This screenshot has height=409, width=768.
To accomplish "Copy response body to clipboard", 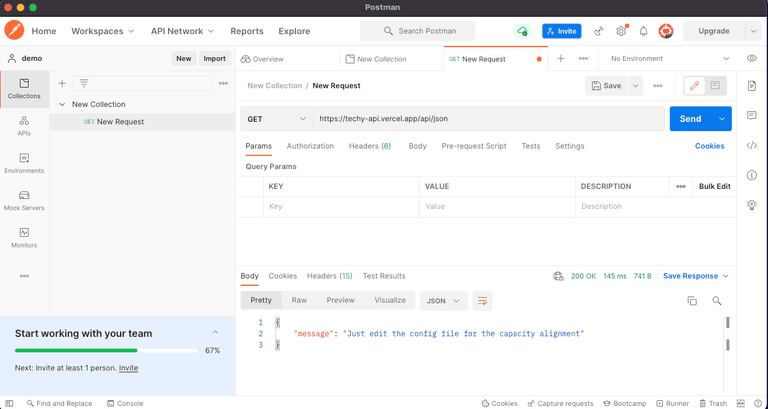I will [x=692, y=301].
